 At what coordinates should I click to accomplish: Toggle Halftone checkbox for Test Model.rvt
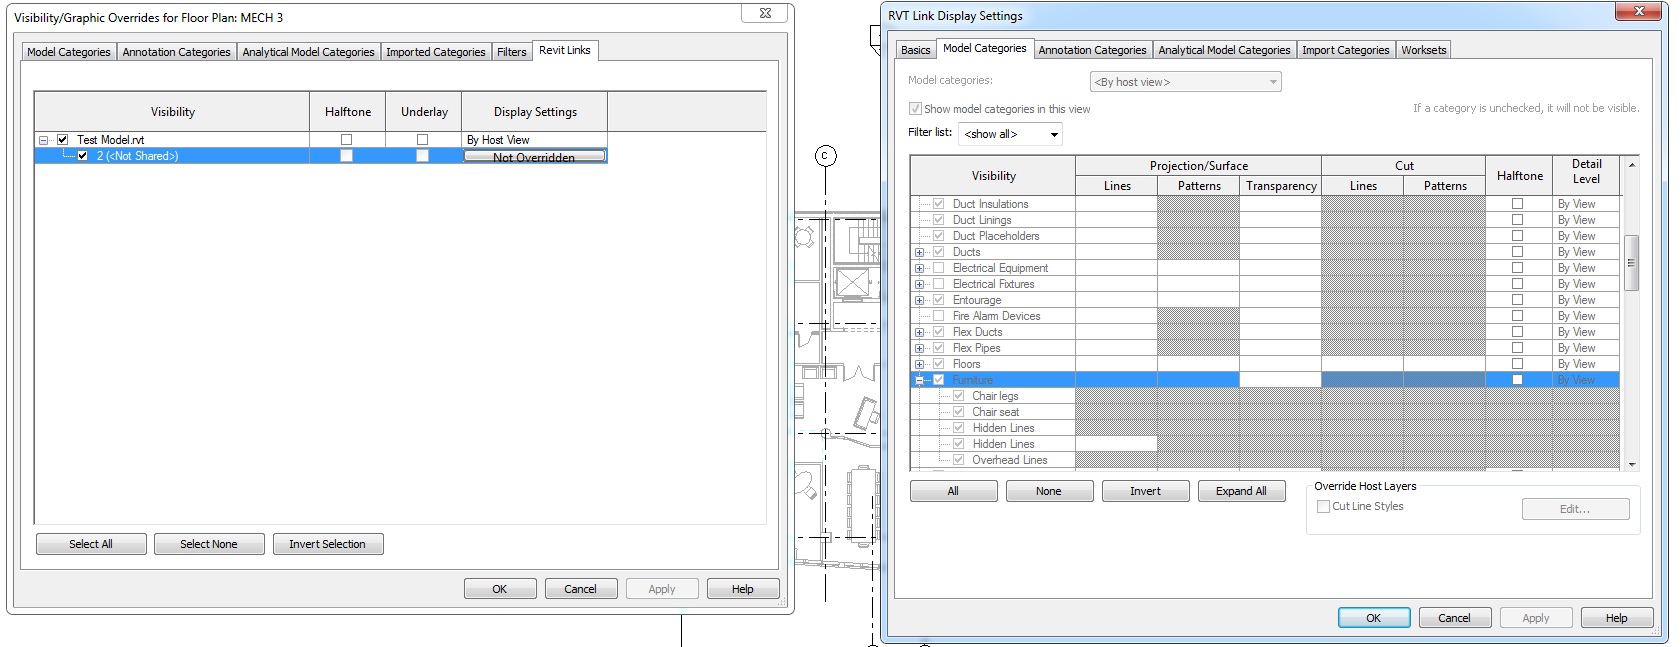[346, 140]
